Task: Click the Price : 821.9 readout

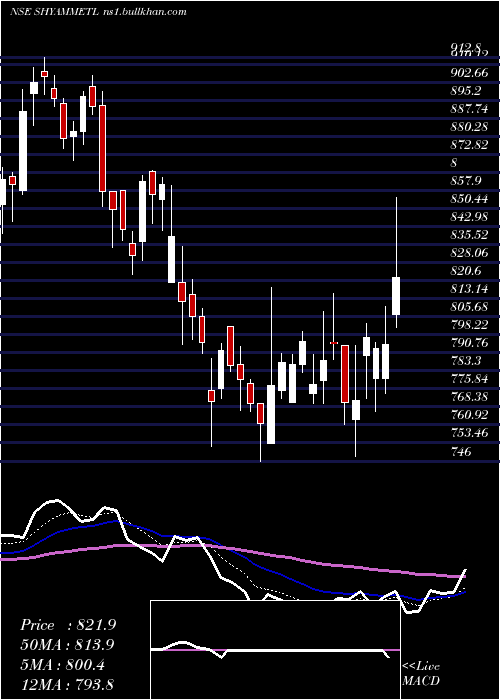Action: pyautogui.click(x=68, y=625)
